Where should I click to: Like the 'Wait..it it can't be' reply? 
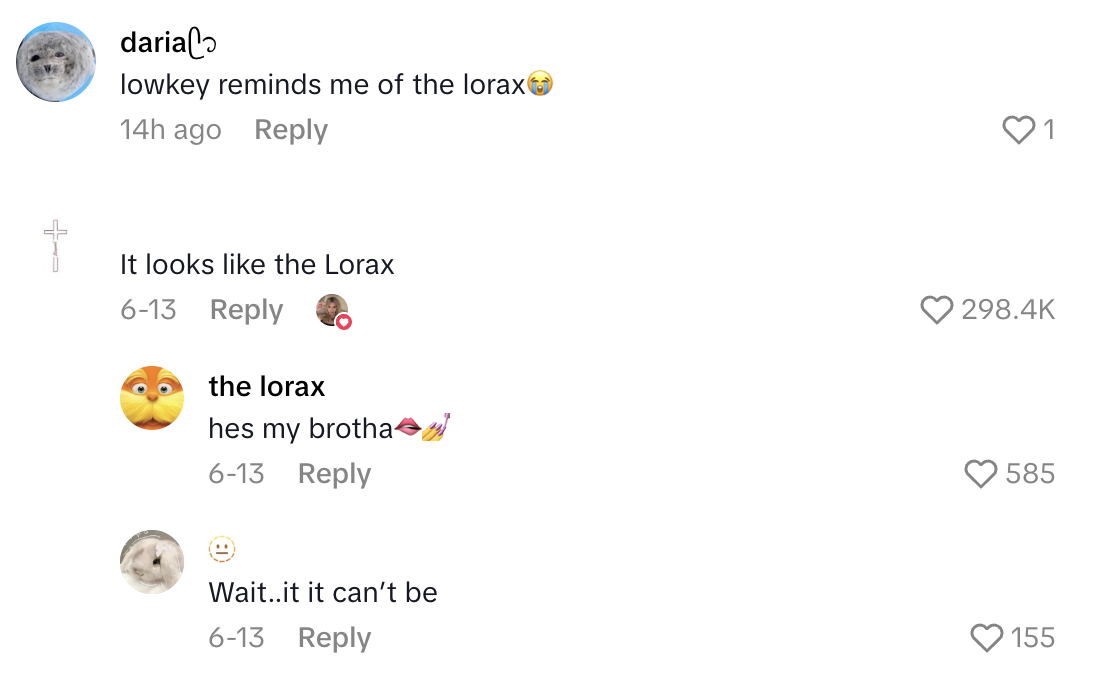pyautogui.click(x=987, y=638)
